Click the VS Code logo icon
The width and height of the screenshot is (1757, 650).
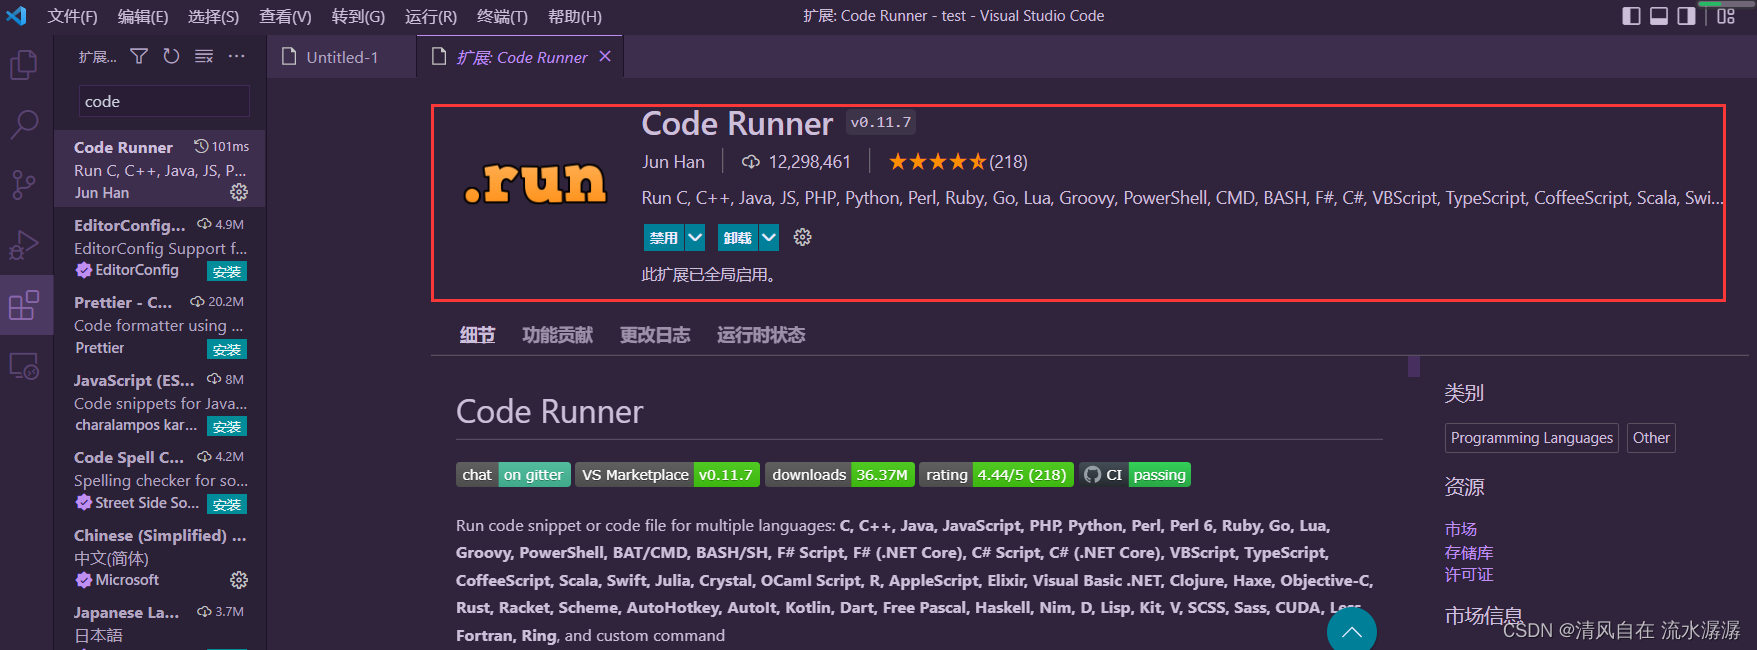tap(17, 16)
